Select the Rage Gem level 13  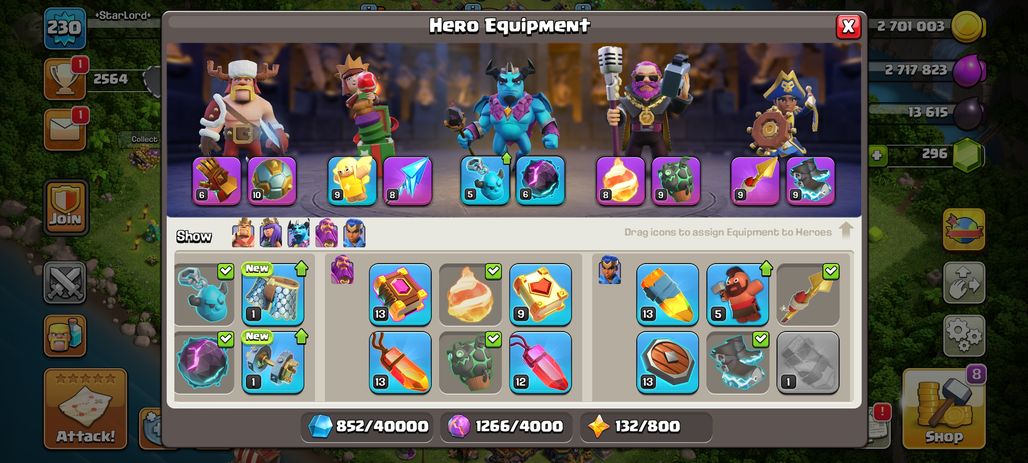coord(400,363)
